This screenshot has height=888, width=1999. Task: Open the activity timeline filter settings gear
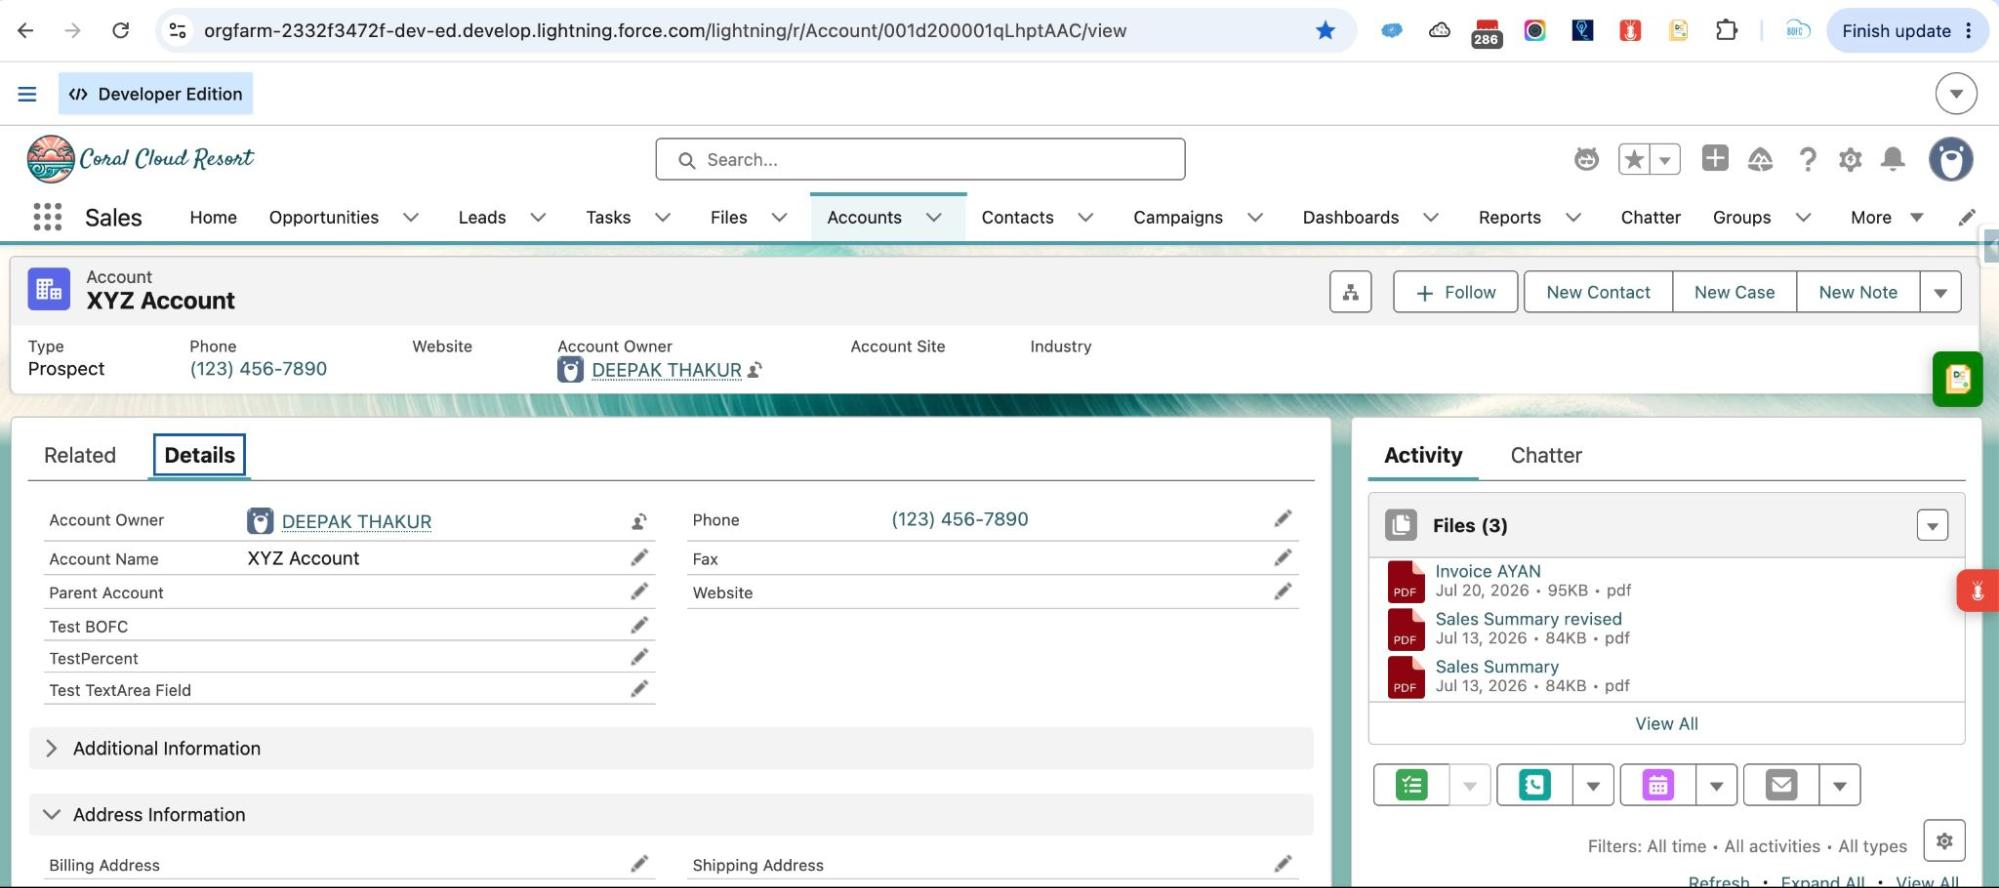[x=1944, y=841]
